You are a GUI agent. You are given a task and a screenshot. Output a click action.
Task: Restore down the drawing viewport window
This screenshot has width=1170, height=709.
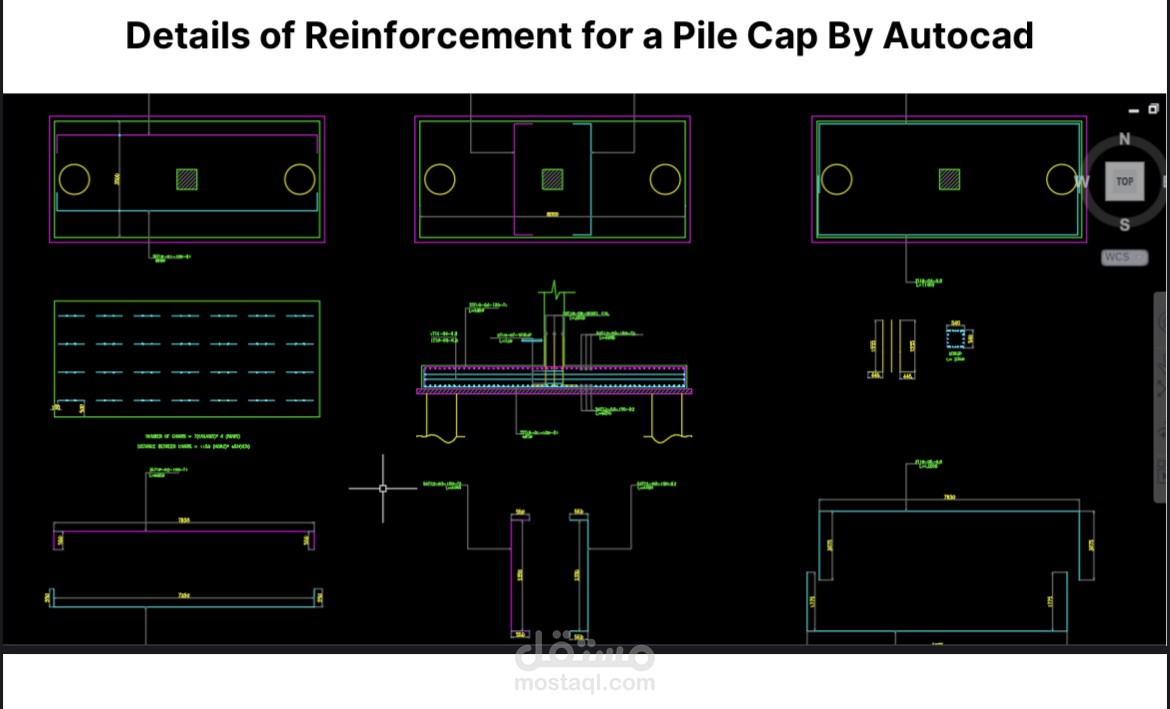pos(1153,110)
